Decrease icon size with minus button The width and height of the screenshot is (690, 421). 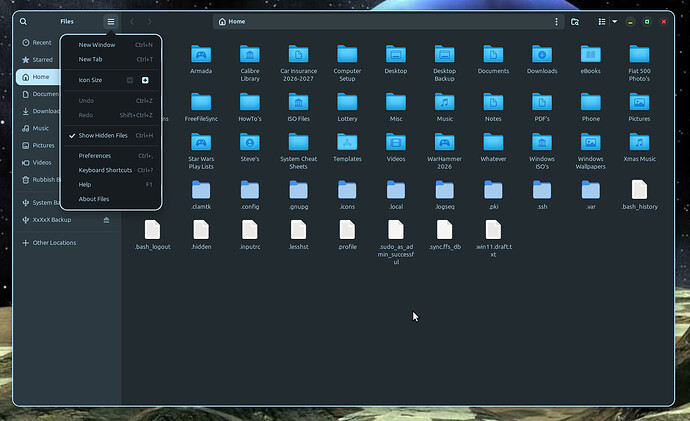click(x=130, y=80)
